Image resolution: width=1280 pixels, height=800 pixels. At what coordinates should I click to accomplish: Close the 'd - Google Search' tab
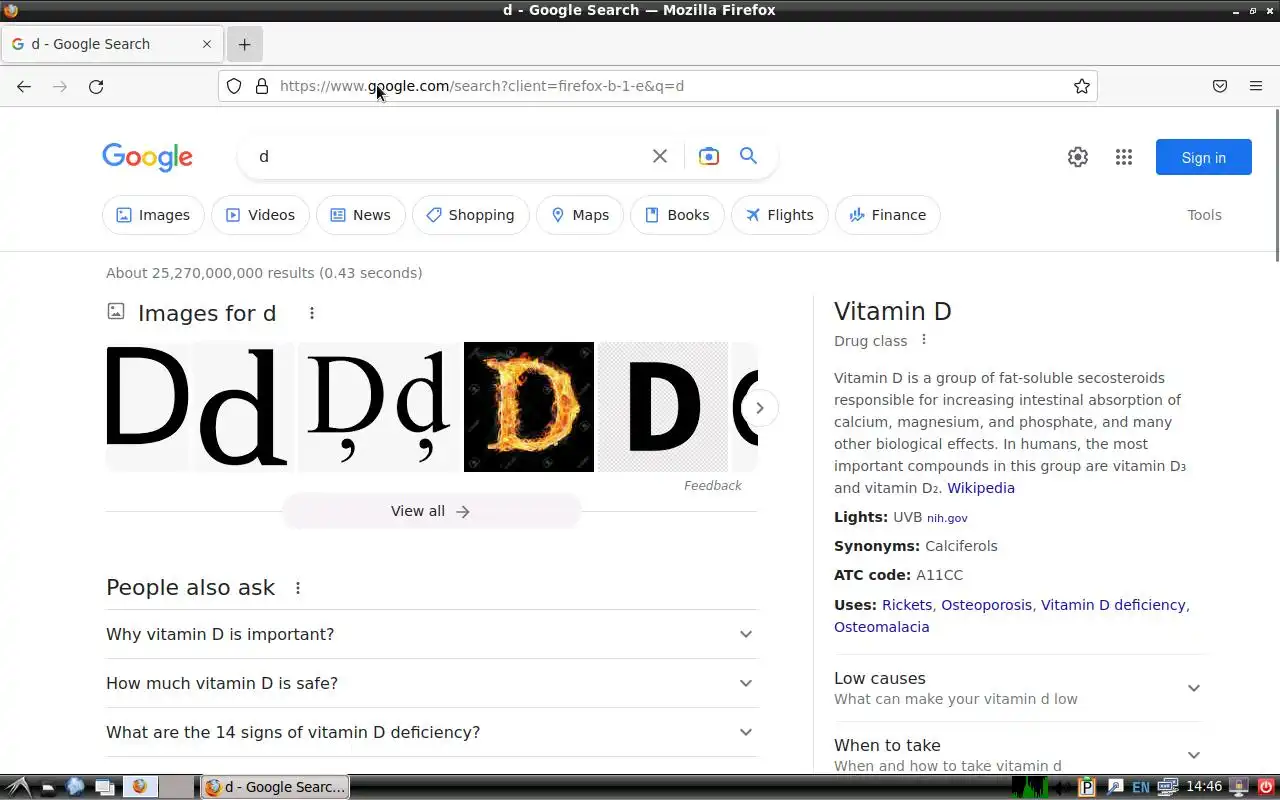tap(207, 44)
